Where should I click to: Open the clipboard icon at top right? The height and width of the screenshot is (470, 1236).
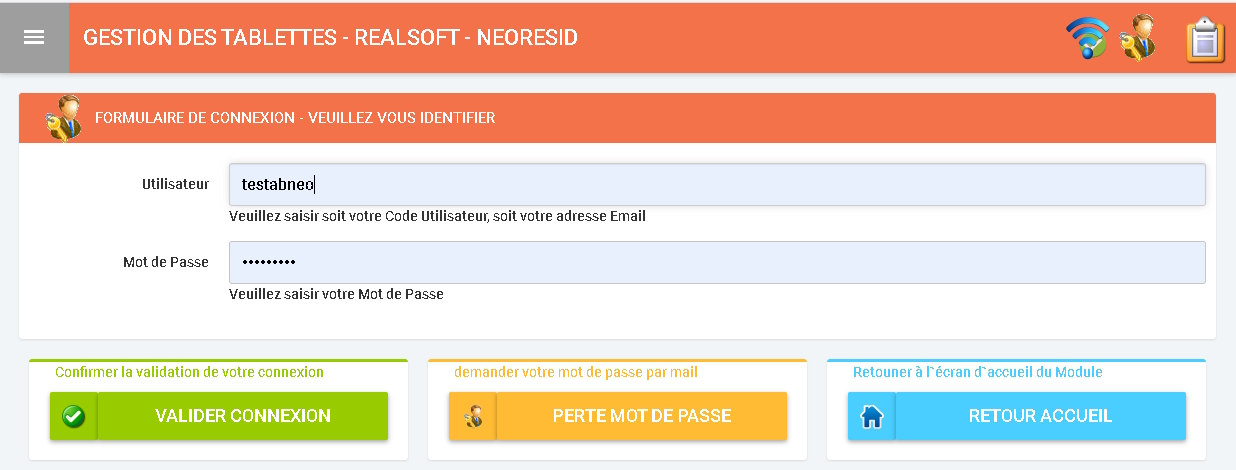pyautogui.click(x=1205, y=40)
